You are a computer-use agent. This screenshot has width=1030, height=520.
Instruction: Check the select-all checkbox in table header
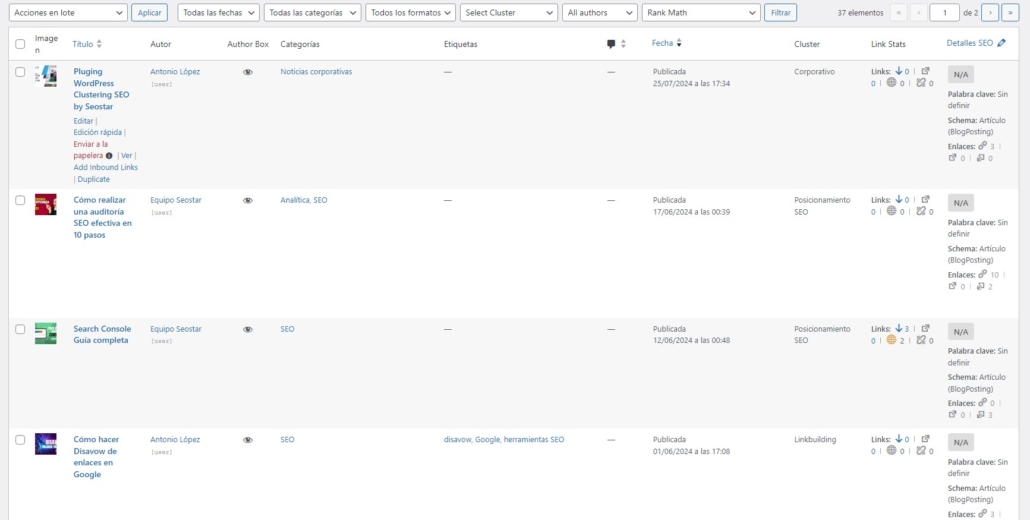(x=20, y=44)
